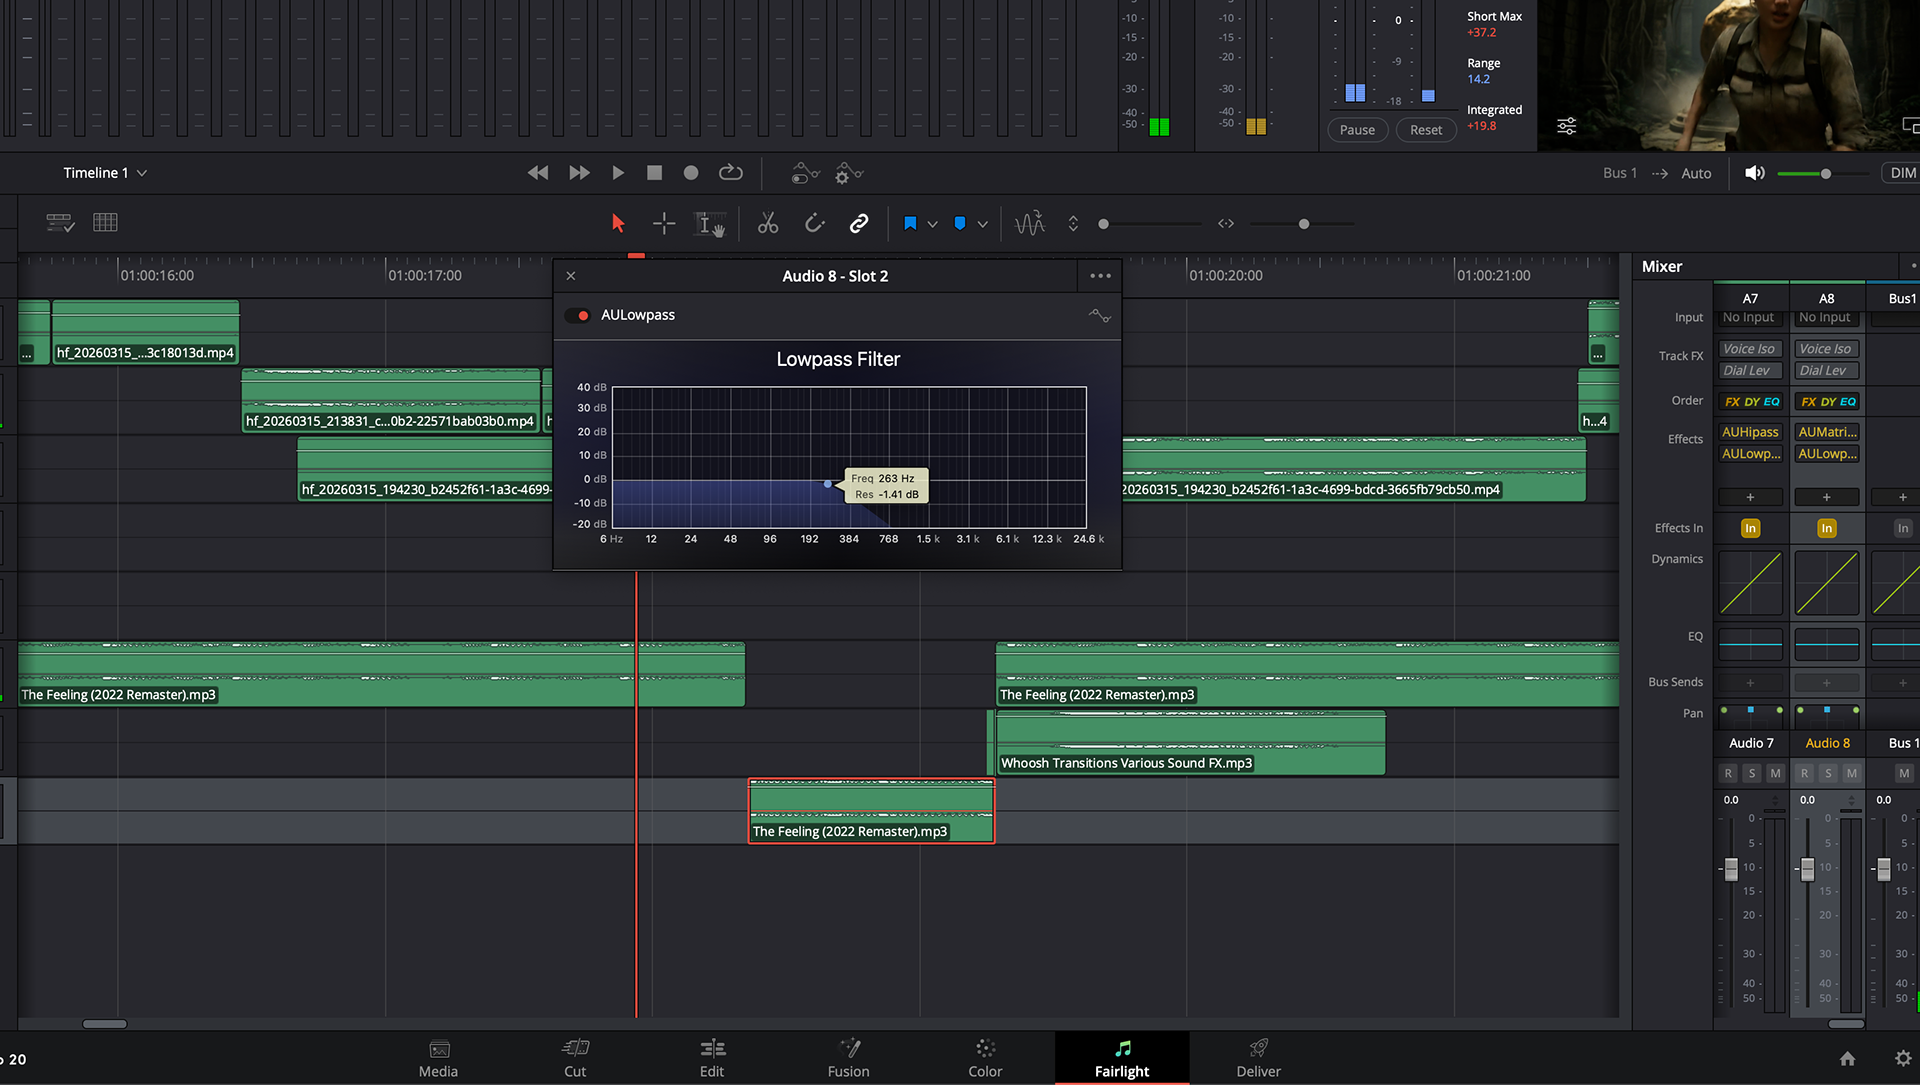Screen dimensions: 1920x1085
Task: Click the Audio 8 fader handle
Action: click(1807, 869)
